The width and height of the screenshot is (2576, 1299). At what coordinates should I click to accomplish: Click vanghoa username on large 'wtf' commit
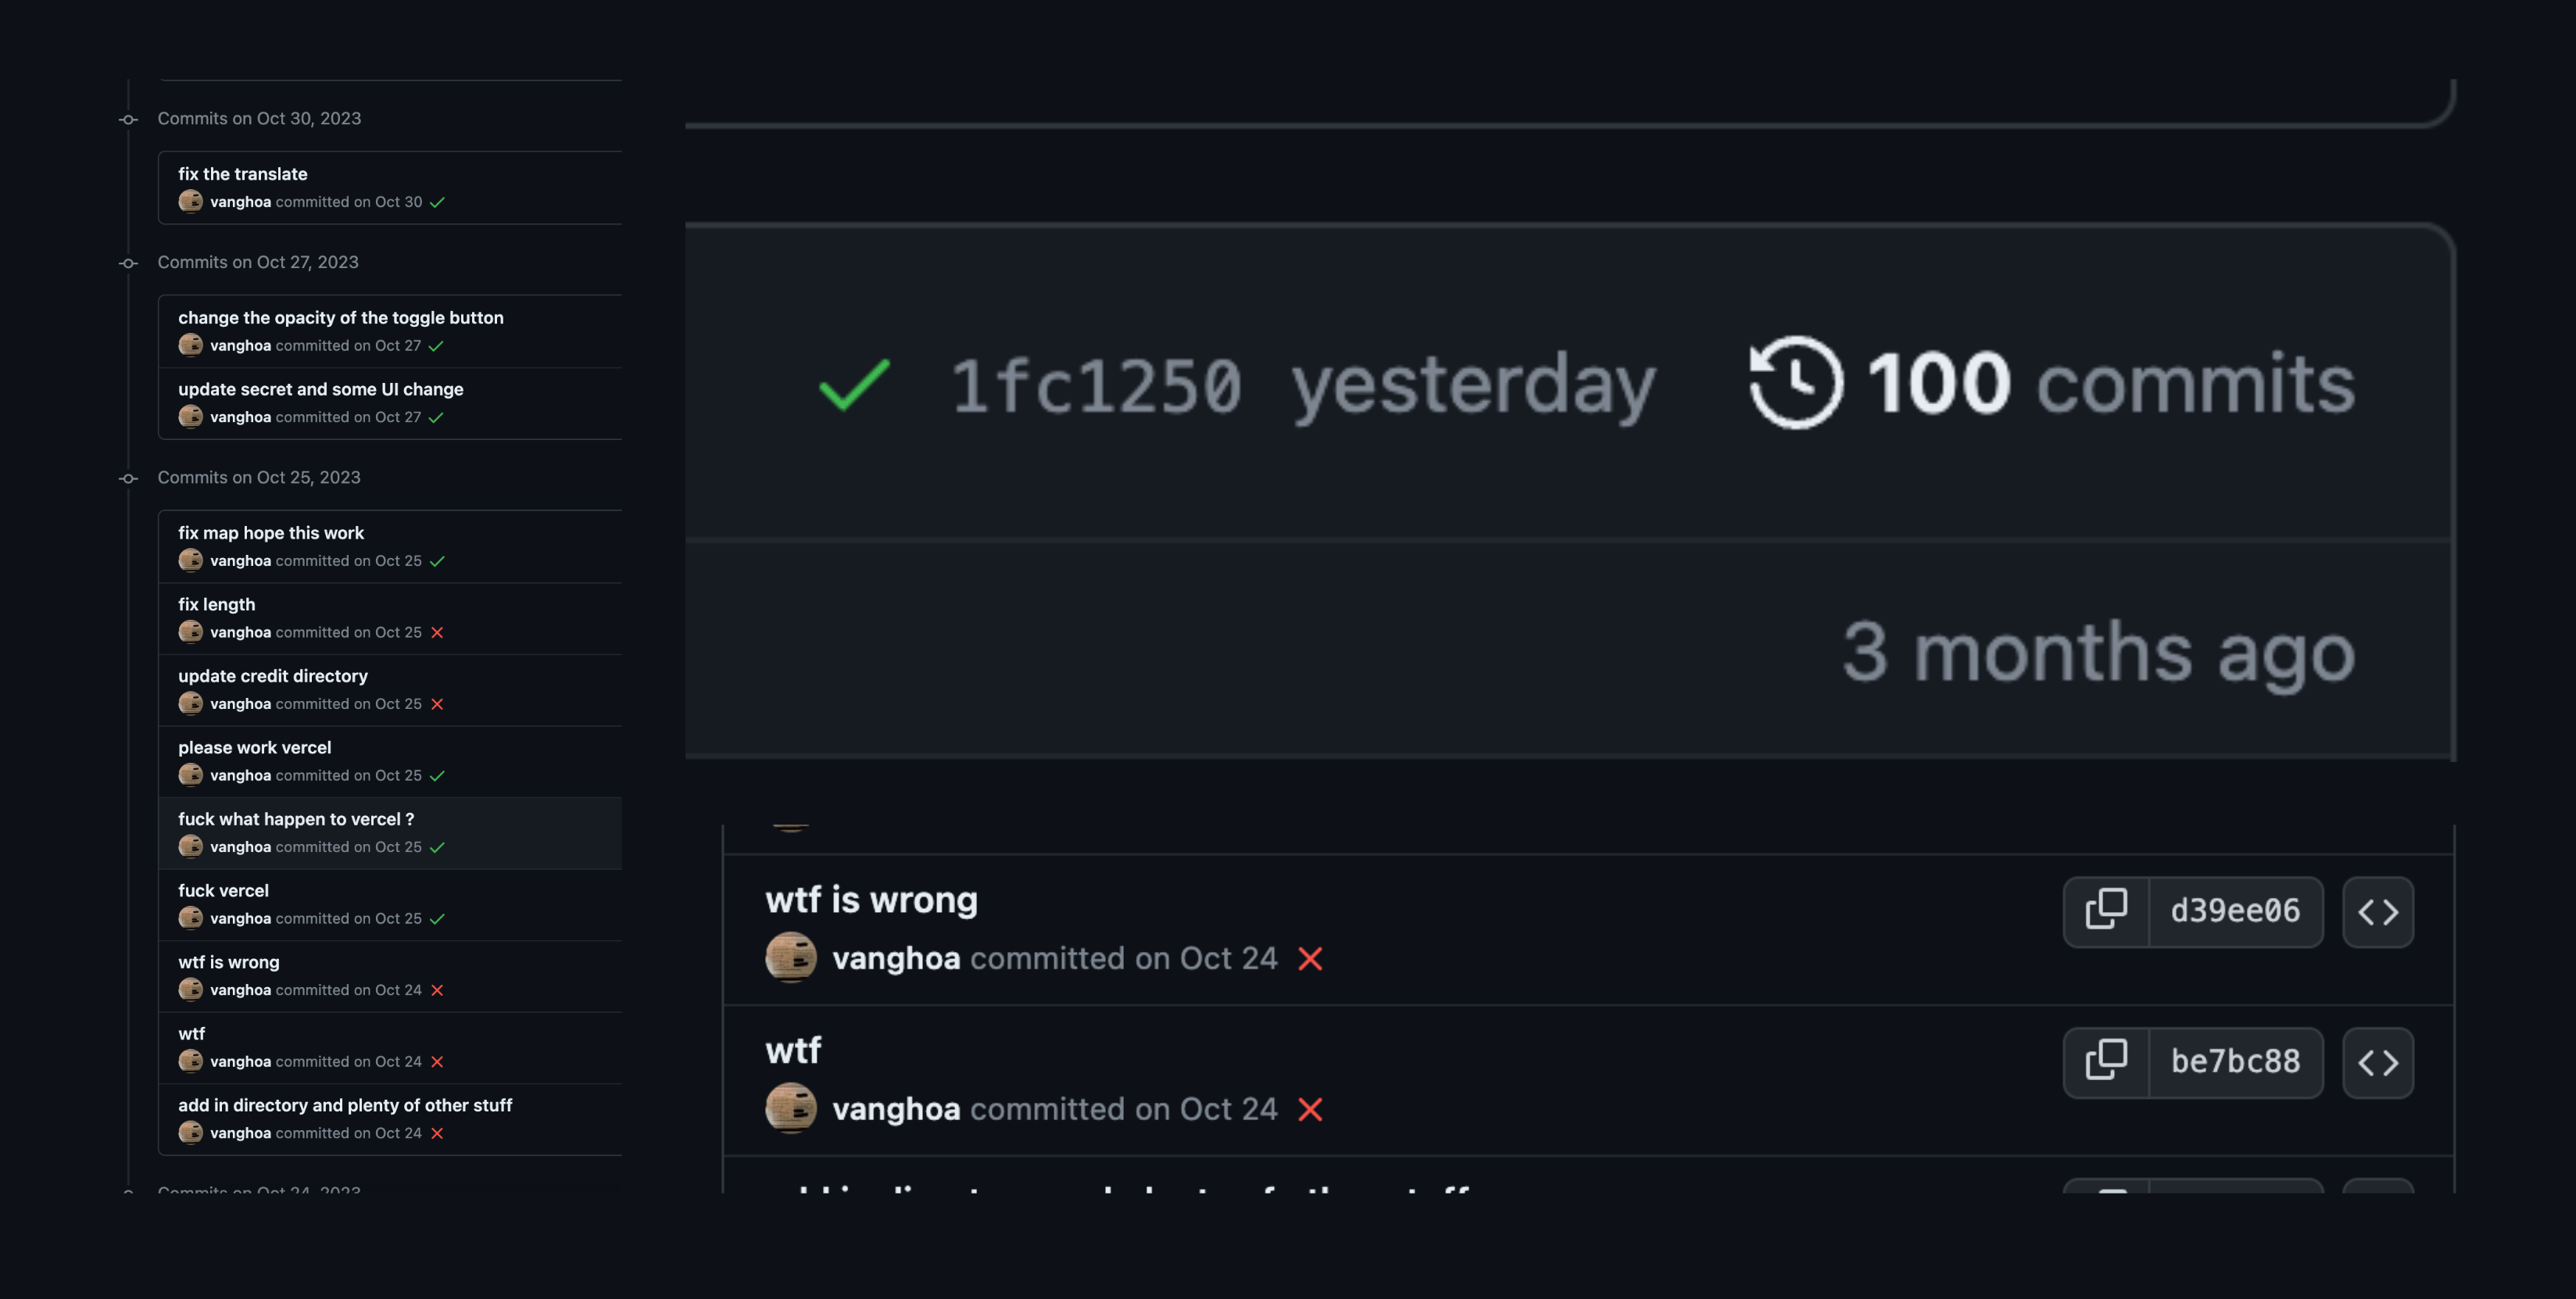896,1109
